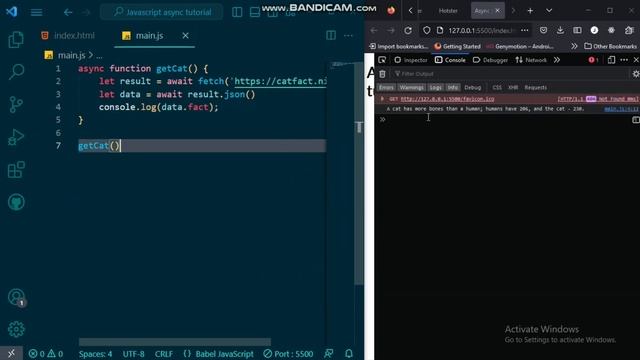
Task: Go back in VS Code editor history
Action: click(x=68, y=12)
